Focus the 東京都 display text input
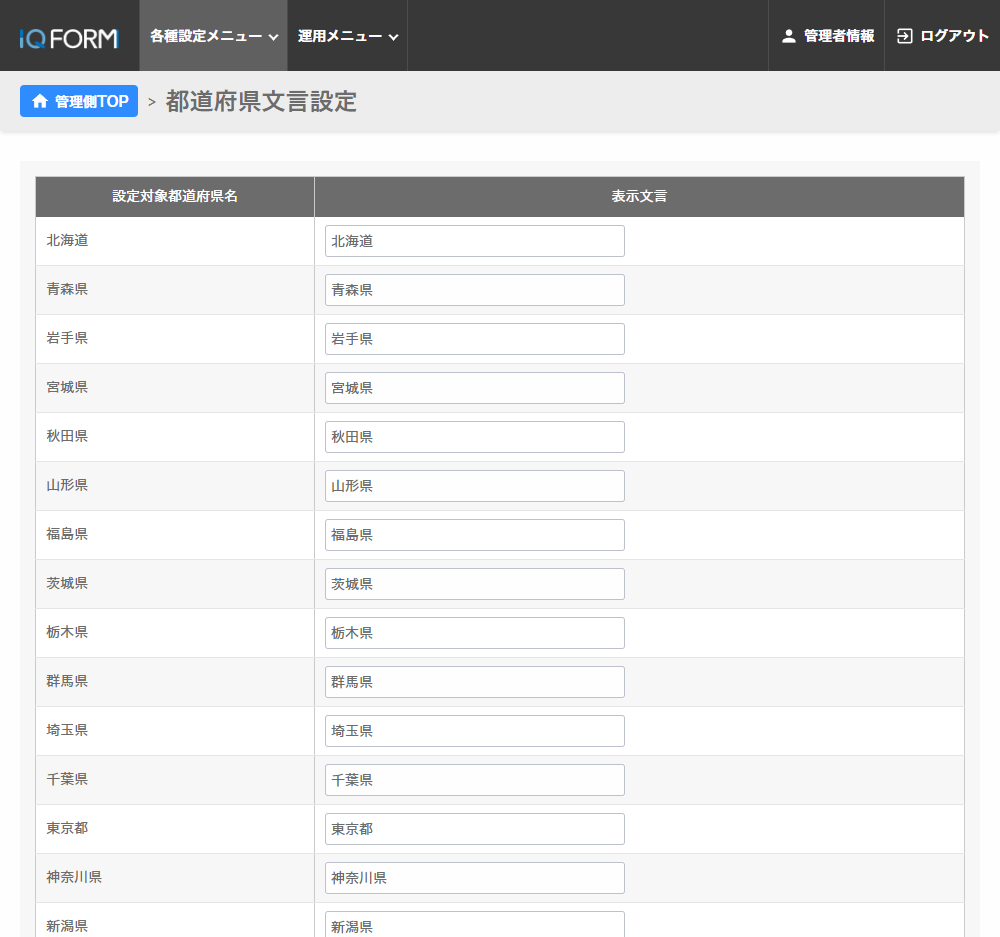 (x=474, y=829)
